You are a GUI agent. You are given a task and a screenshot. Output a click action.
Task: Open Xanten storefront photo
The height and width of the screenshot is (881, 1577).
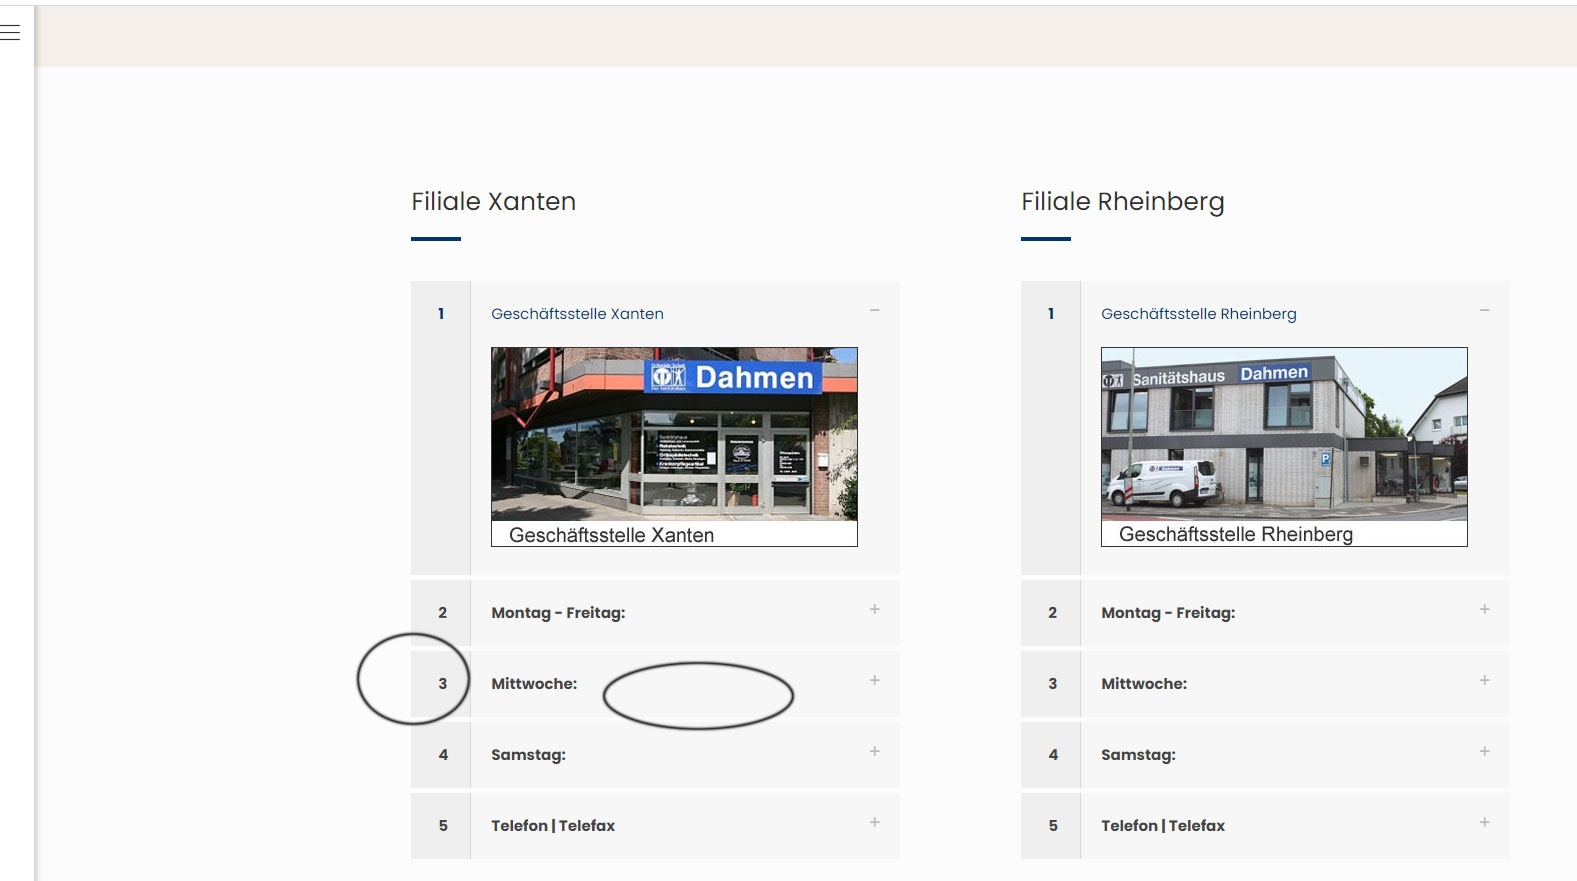point(674,446)
